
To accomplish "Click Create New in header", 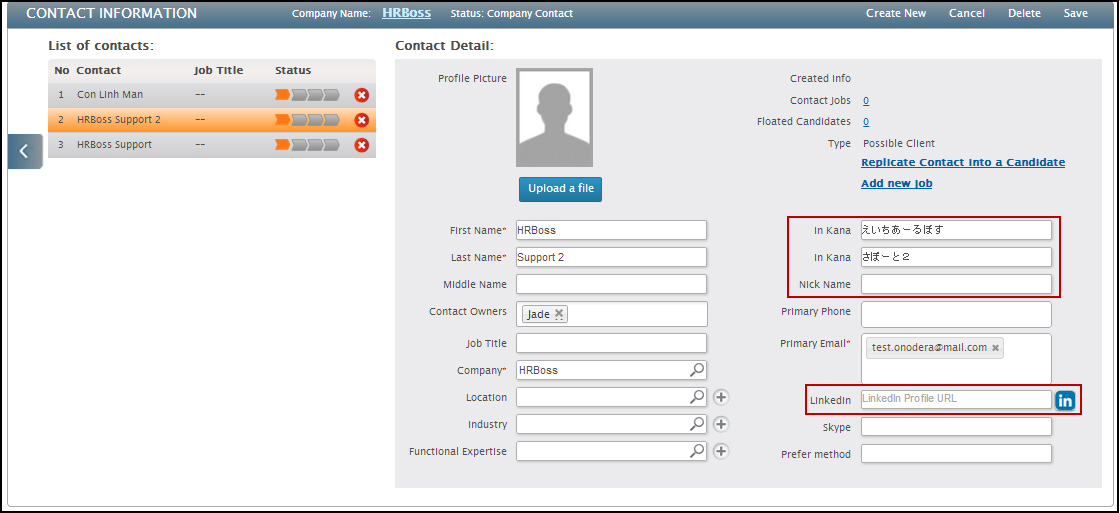I will (x=896, y=14).
